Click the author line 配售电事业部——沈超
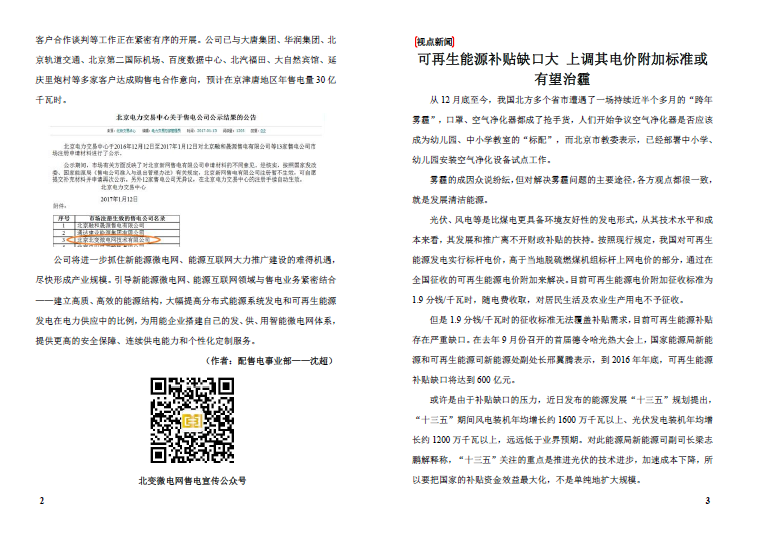The width and height of the screenshot is (760, 536). point(285,361)
